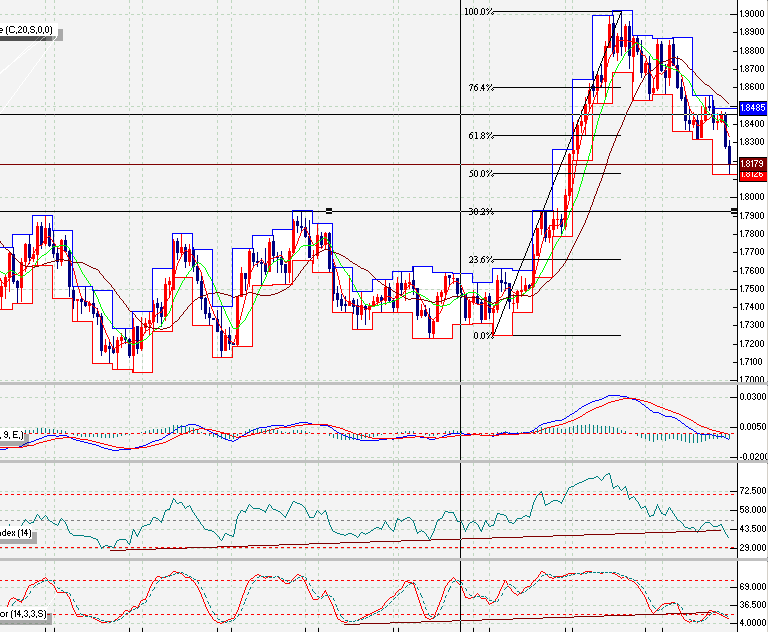Click the 72.500 level on the RSI scale
The width and height of the screenshot is (768, 632).
pos(752,492)
